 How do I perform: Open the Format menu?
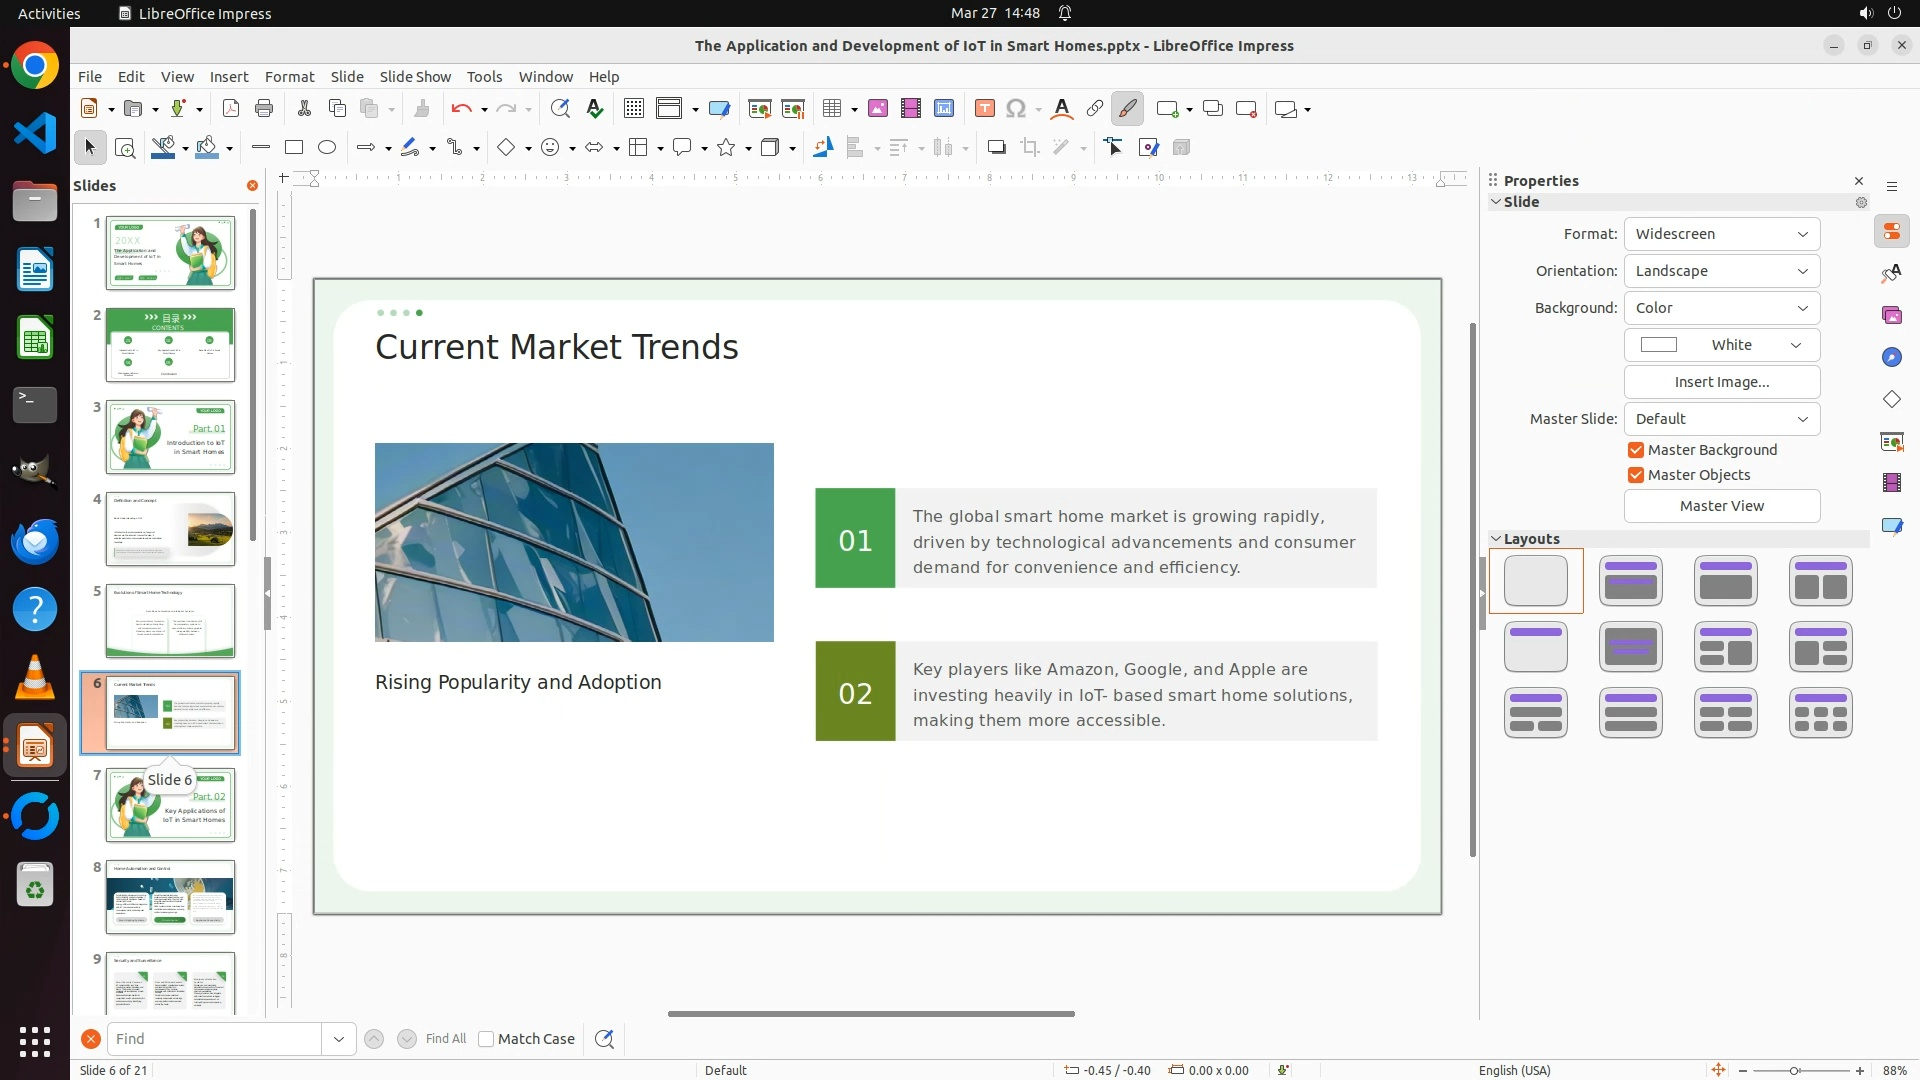click(x=289, y=77)
